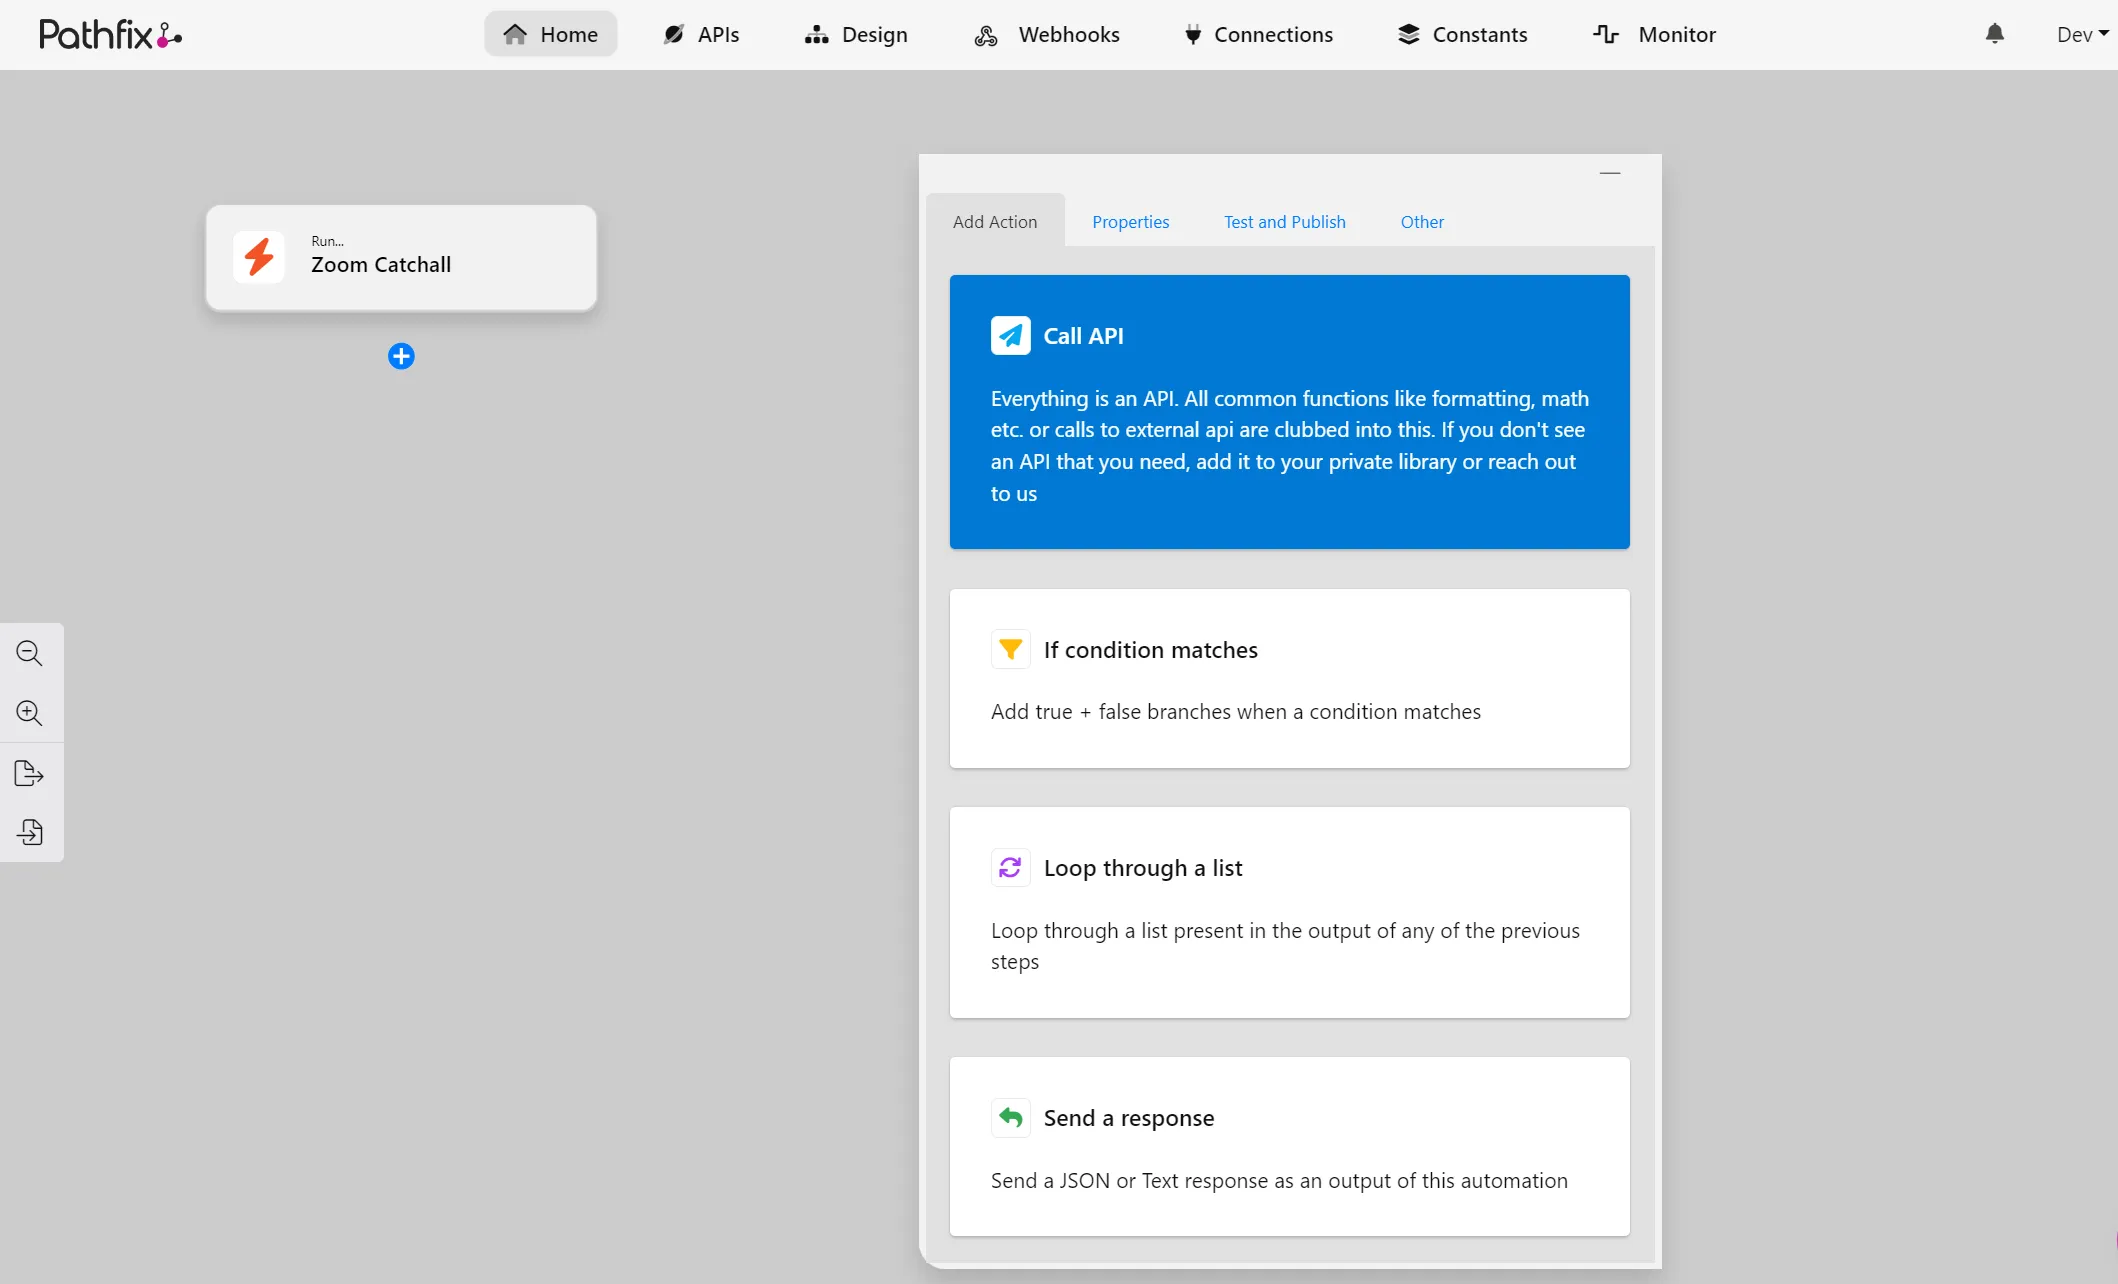Open the Home nav item
The width and height of the screenshot is (2118, 1284).
551,34
